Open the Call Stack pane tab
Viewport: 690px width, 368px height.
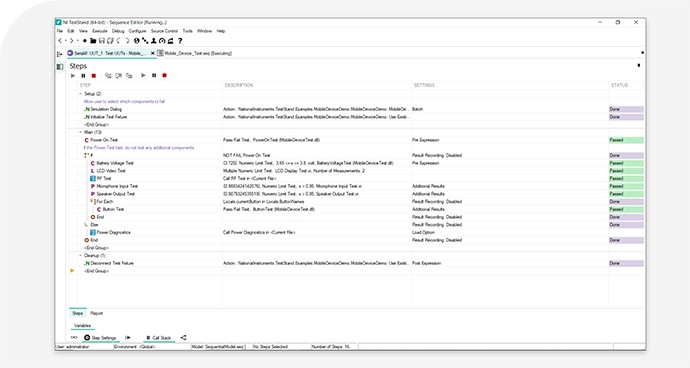tap(159, 338)
